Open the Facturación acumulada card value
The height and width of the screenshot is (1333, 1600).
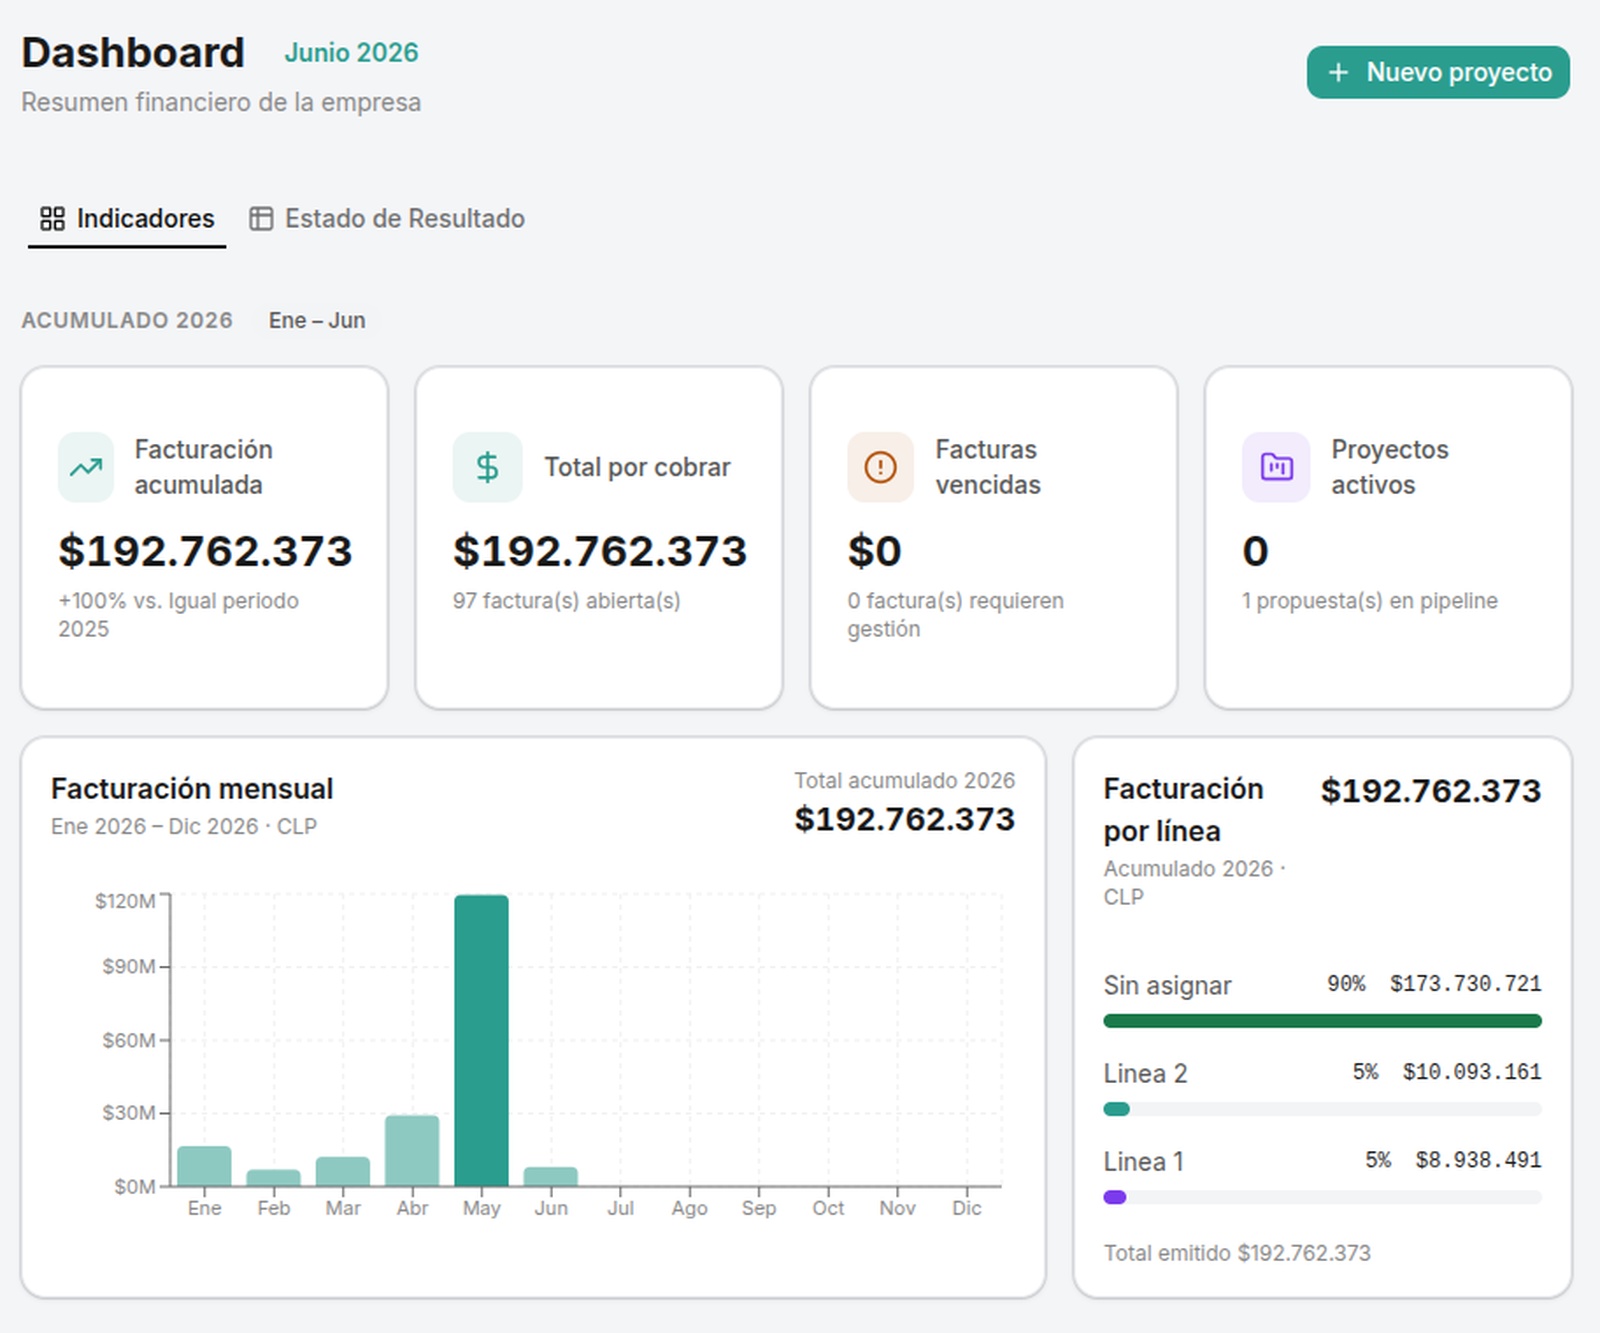(205, 551)
